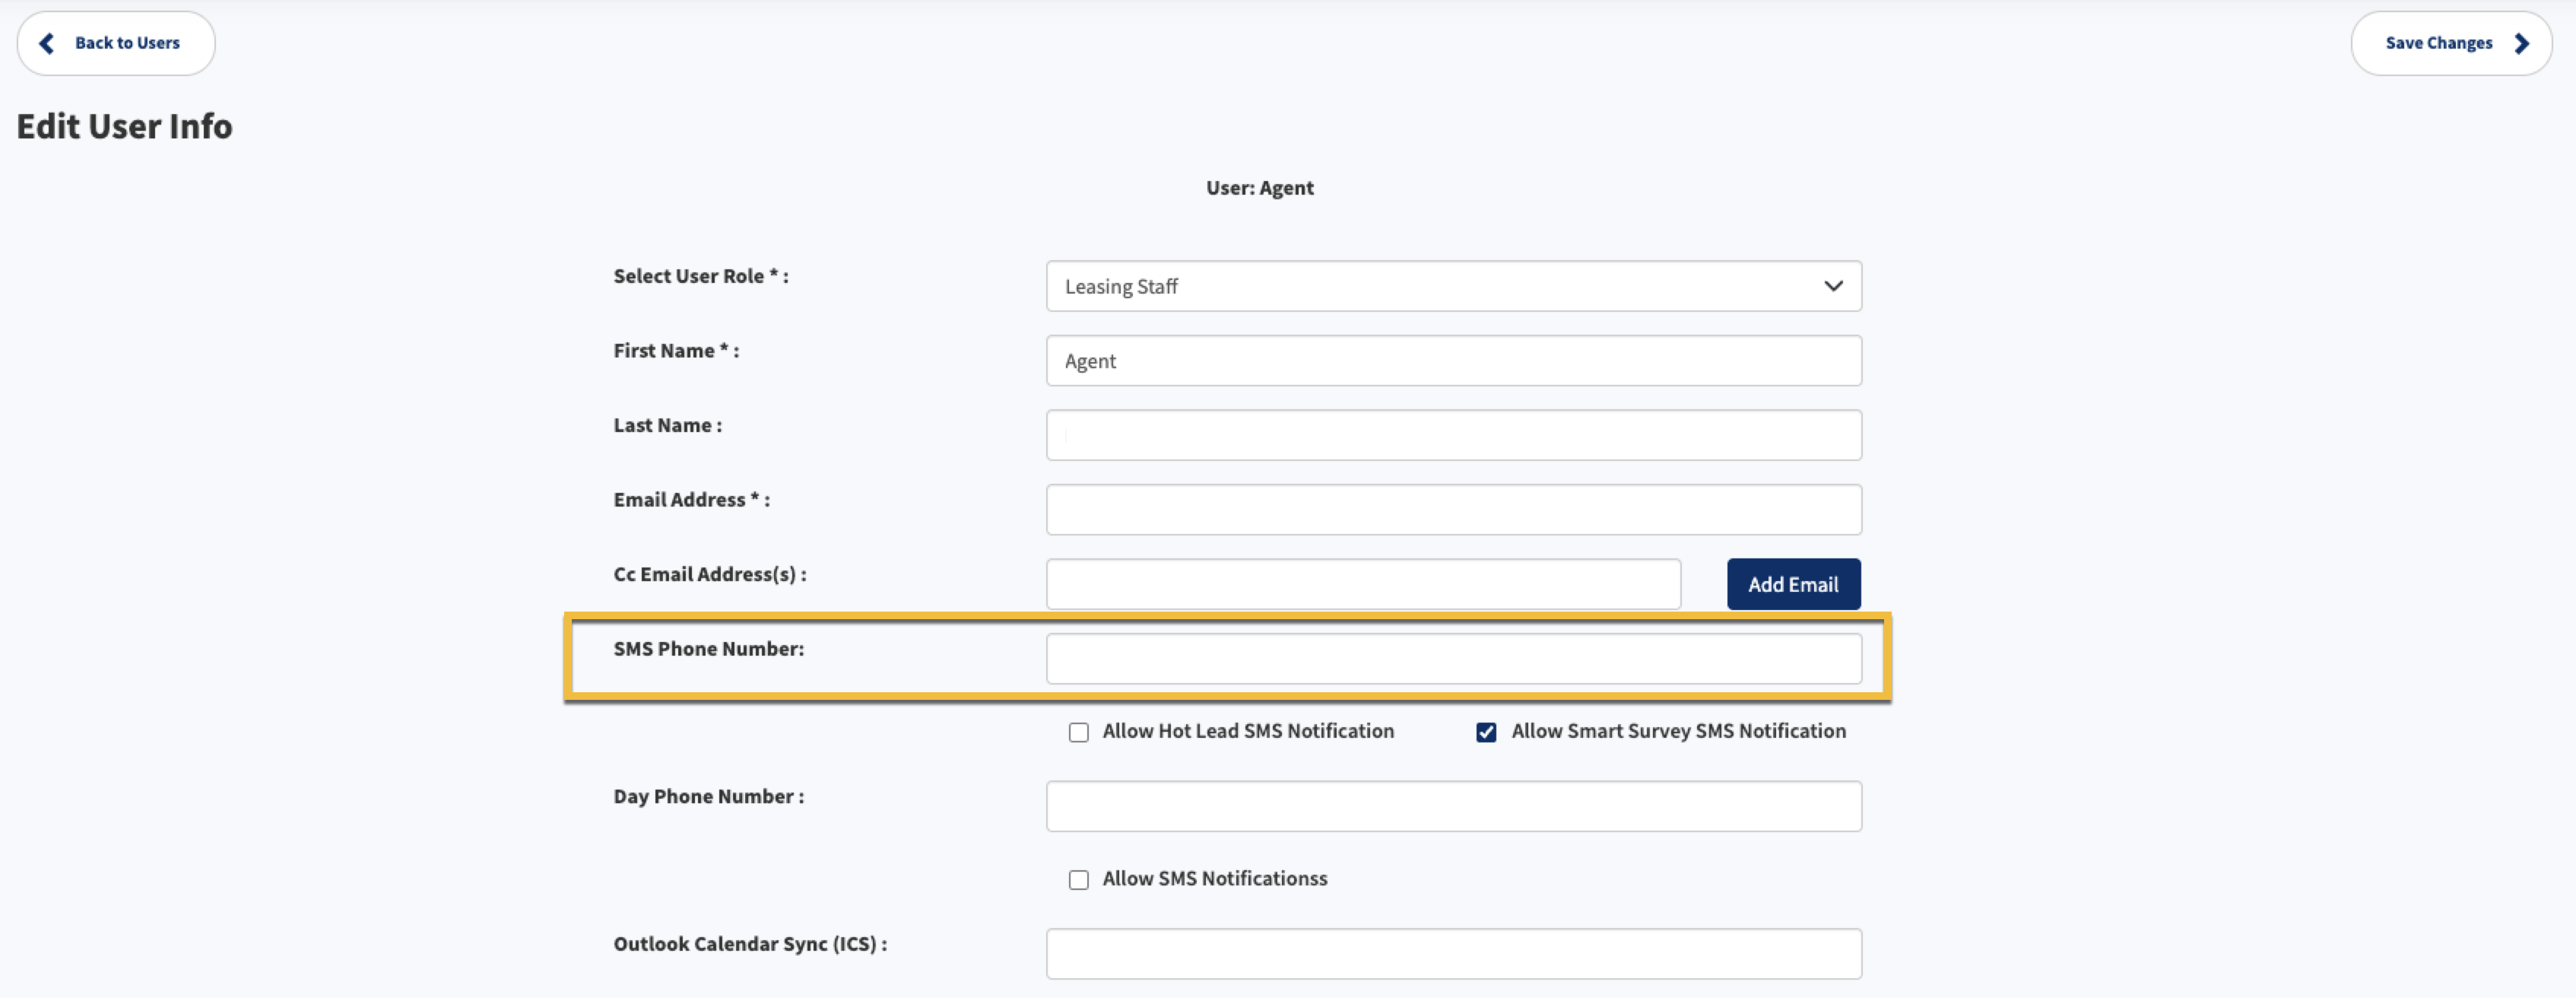Focus the Cc Email Address(es) input field
2576x998 pixels.
pyautogui.click(x=1363, y=584)
